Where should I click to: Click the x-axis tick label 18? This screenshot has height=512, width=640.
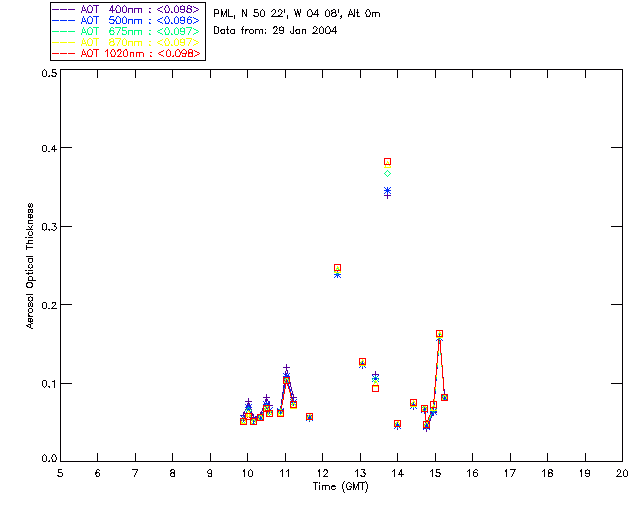point(548,473)
